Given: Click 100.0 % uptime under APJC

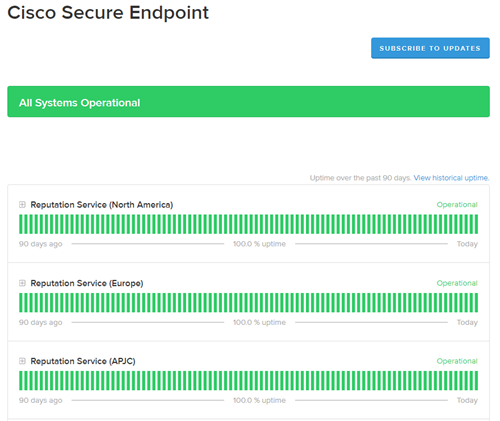Looking at the screenshot, I should pyautogui.click(x=259, y=400).
